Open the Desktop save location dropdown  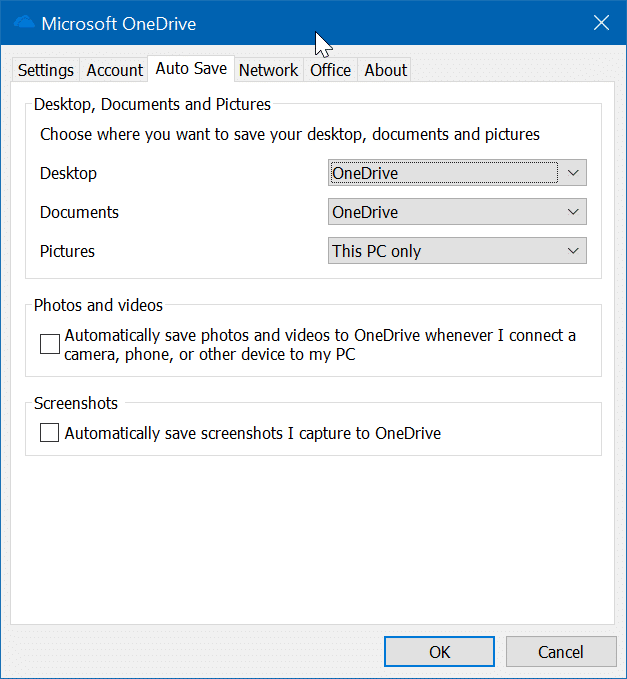457,173
